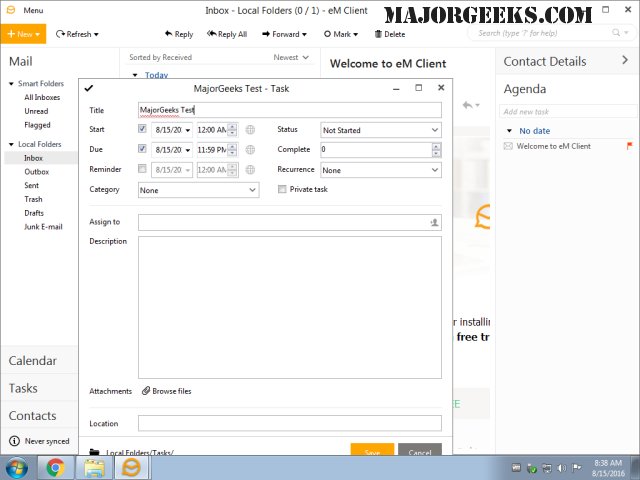Open the Unread smart folder
Viewport: 640px width, 480px height.
point(36,111)
